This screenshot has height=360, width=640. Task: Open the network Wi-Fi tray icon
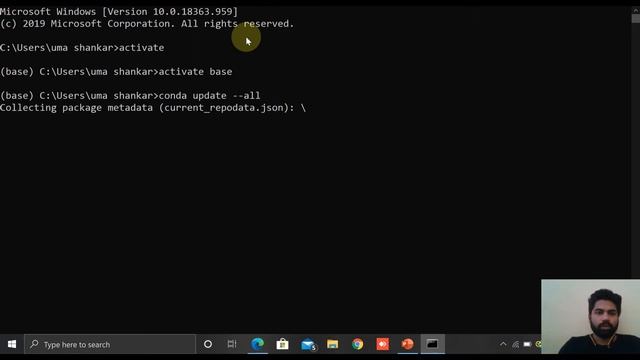(516, 344)
